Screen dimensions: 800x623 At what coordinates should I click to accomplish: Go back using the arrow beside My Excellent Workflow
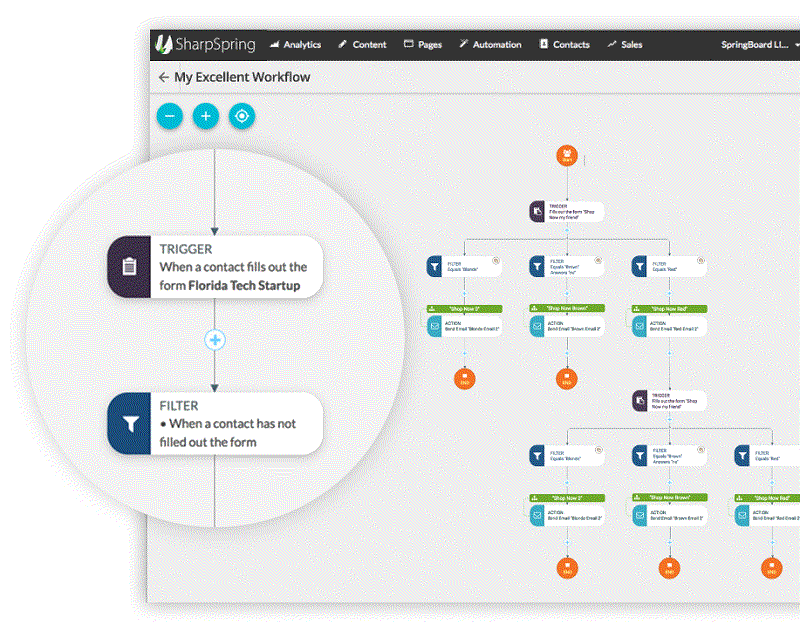[x=163, y=77]
